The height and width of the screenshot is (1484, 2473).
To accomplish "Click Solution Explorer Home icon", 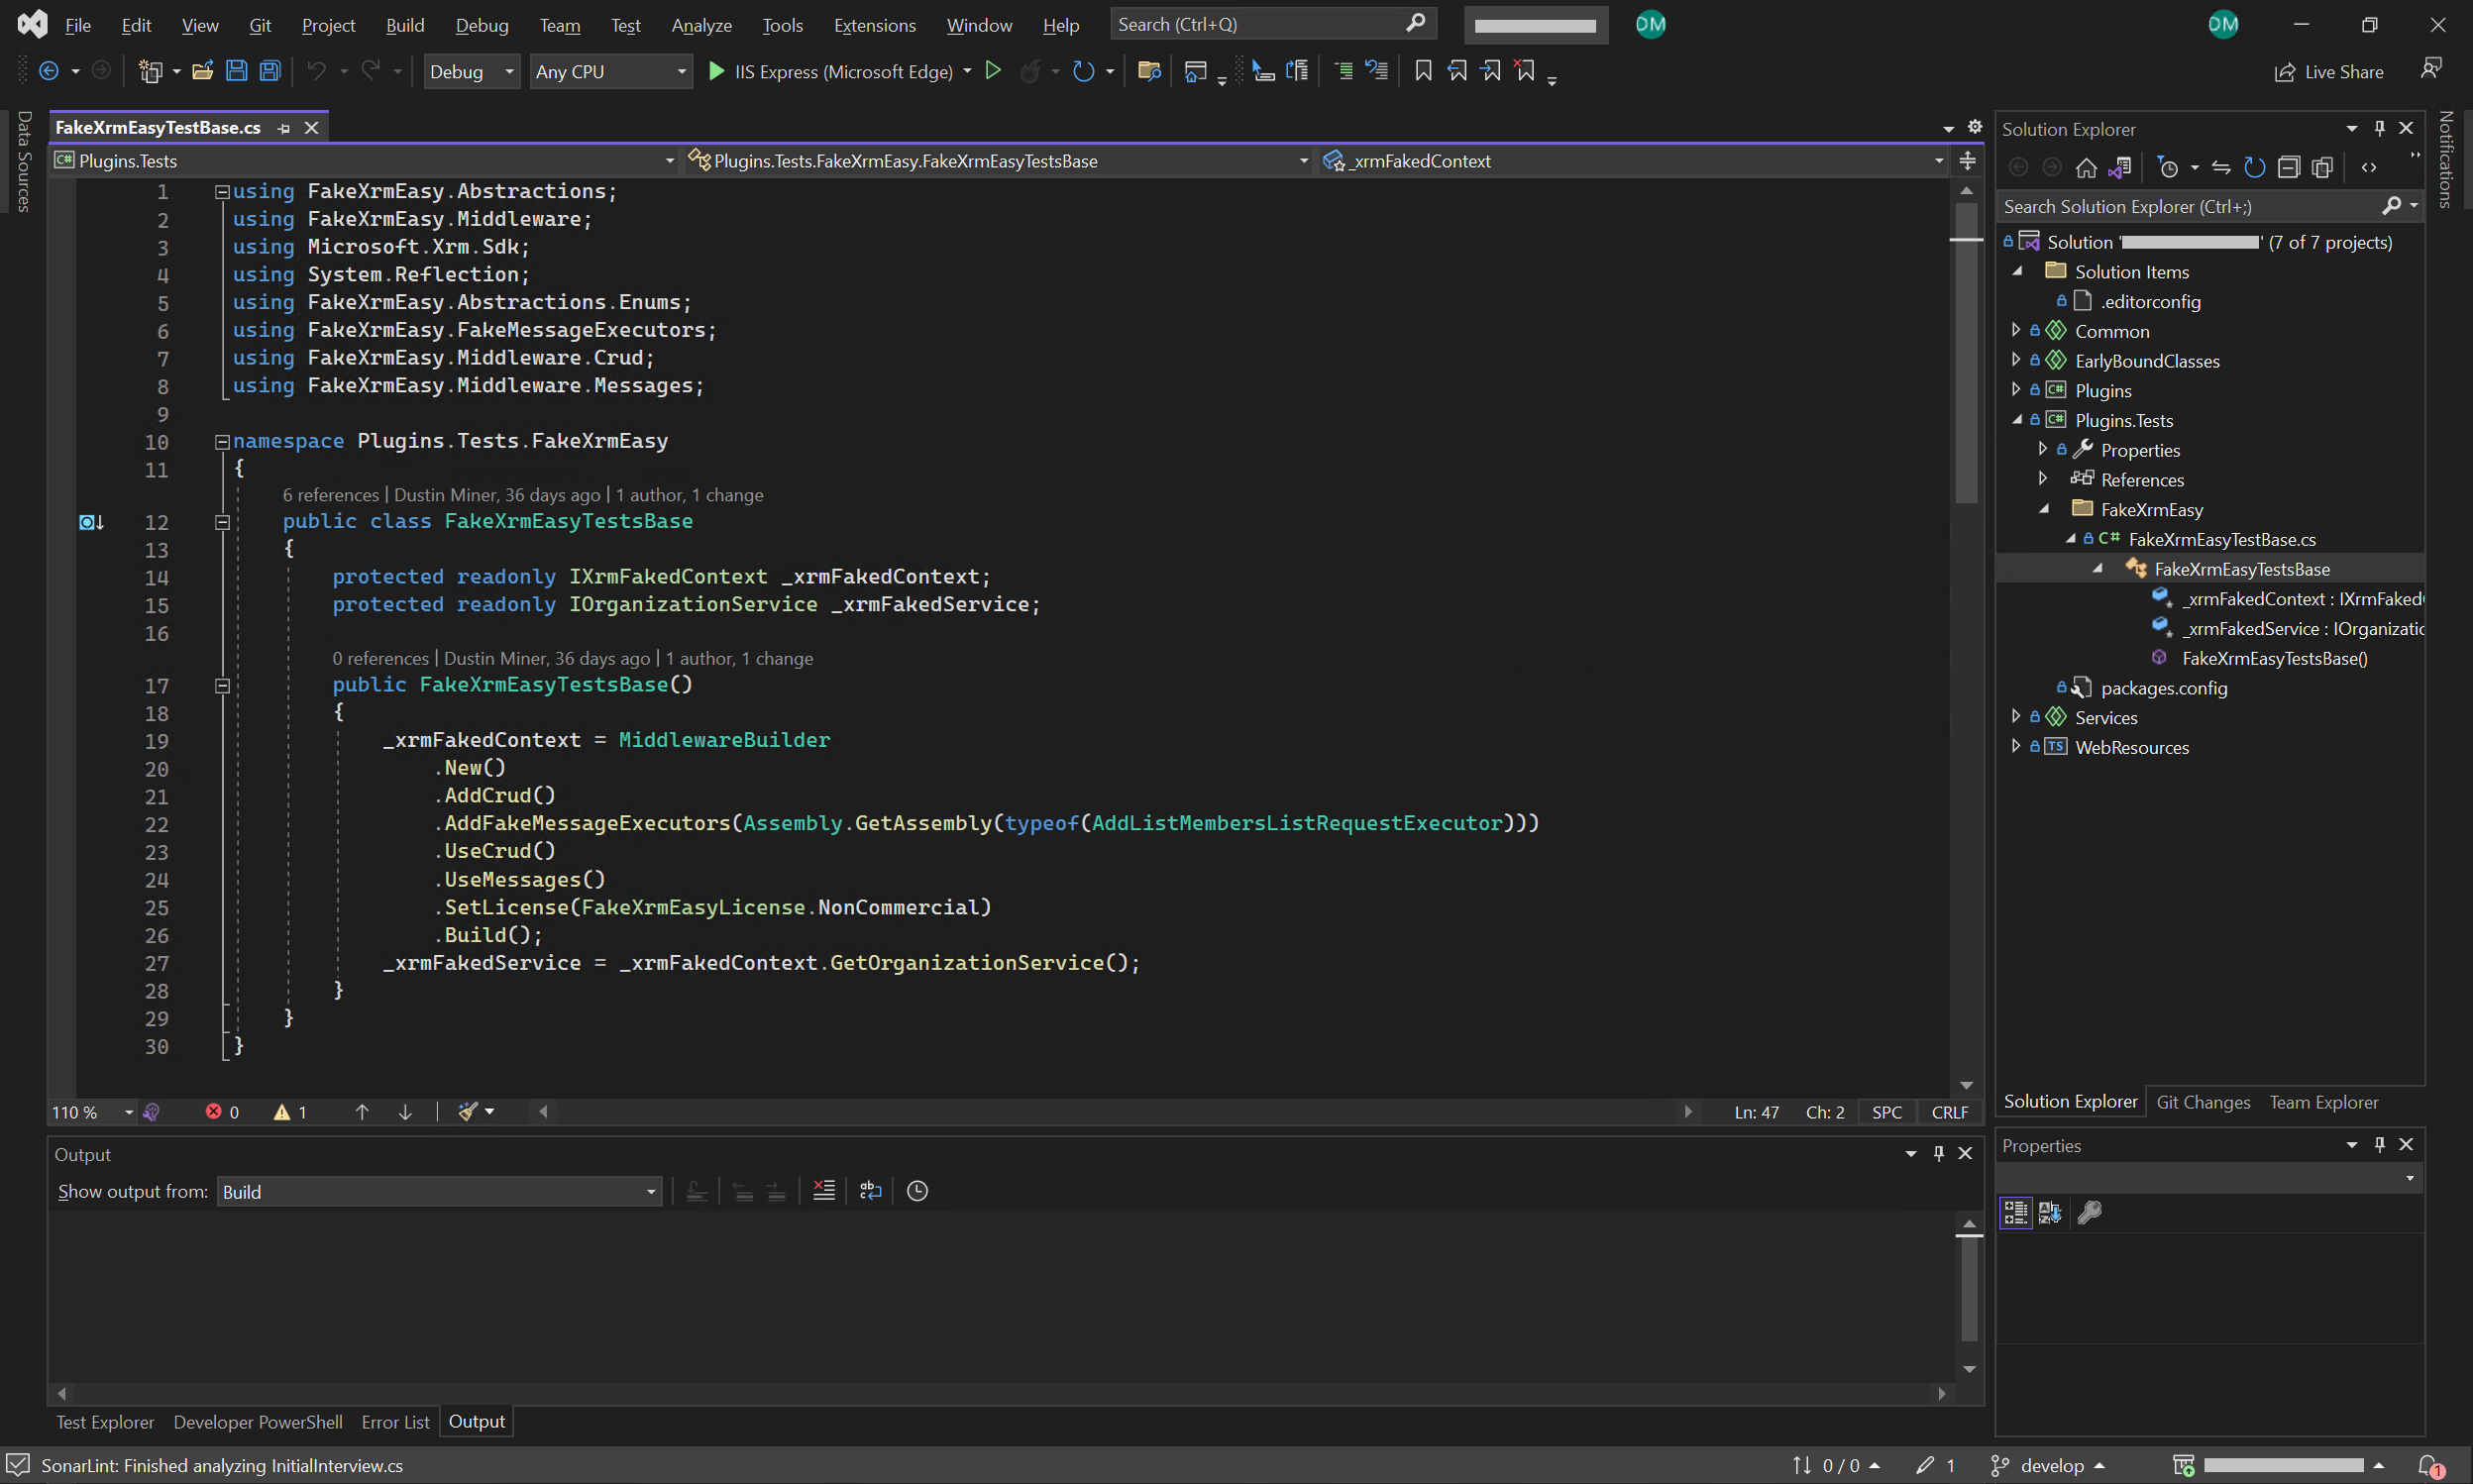I will [2086, 168].
